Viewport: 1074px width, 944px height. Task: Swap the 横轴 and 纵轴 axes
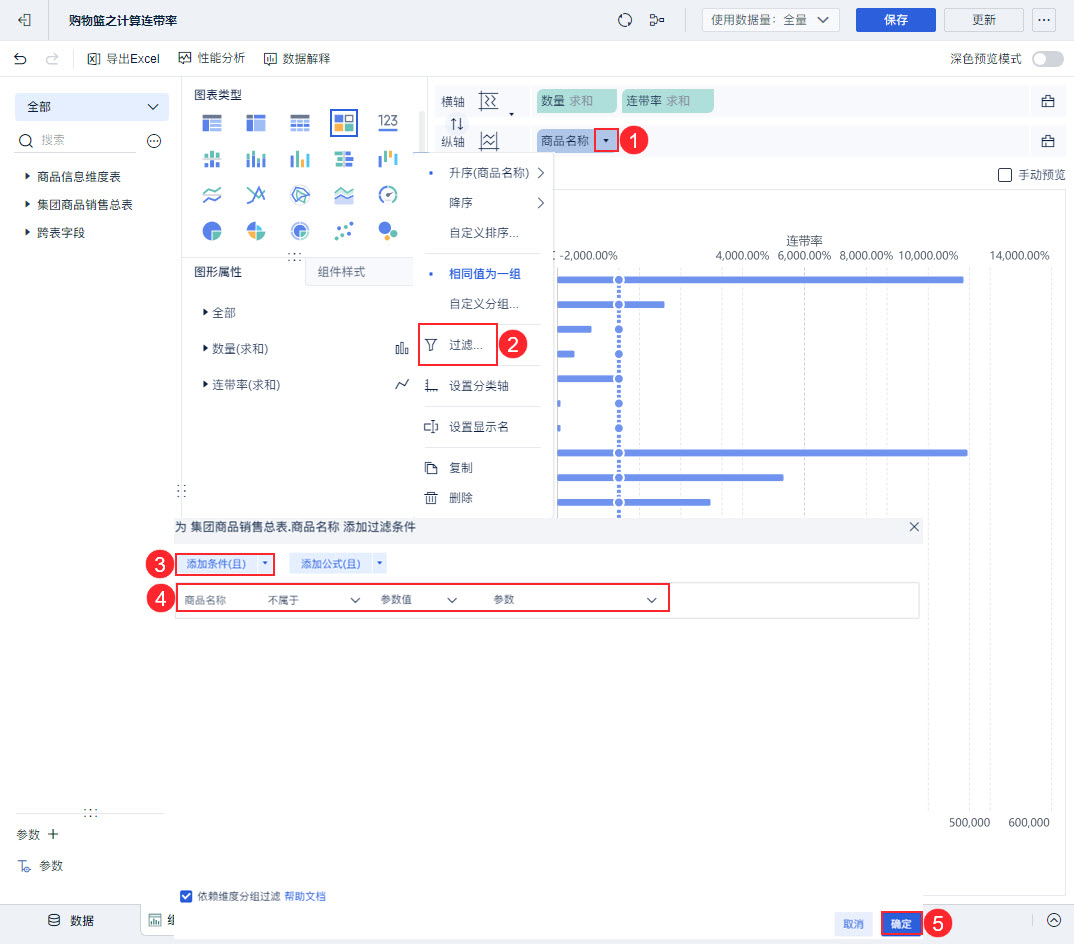pos(457,123)
